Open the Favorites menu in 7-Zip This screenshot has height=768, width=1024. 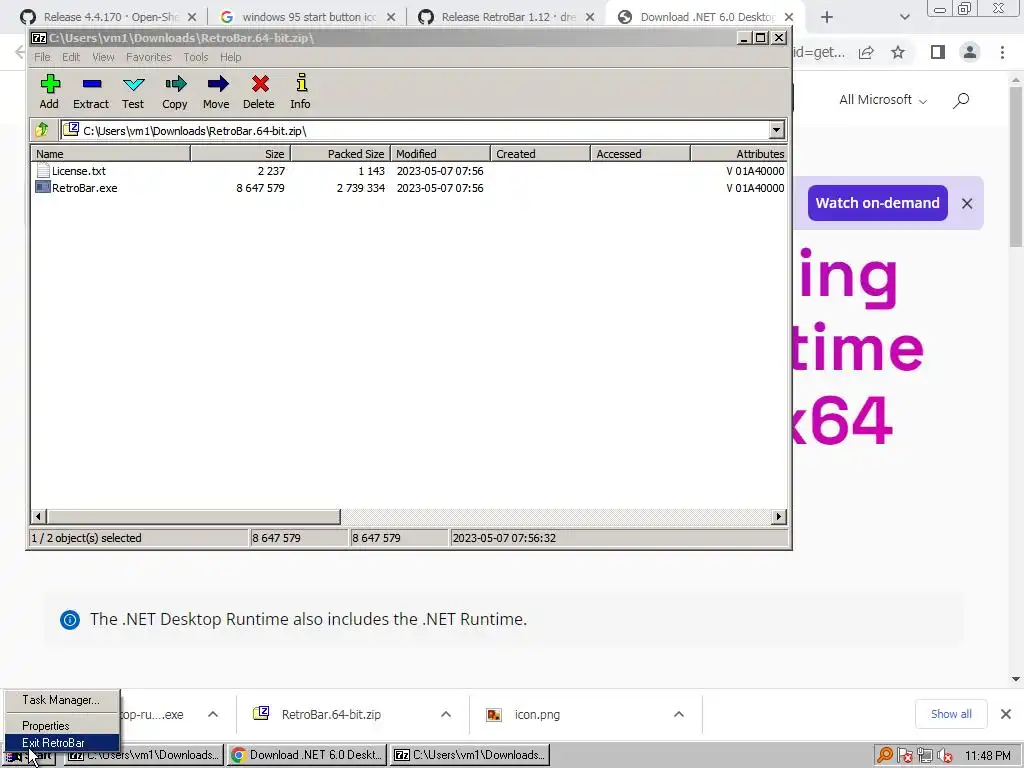149,57
